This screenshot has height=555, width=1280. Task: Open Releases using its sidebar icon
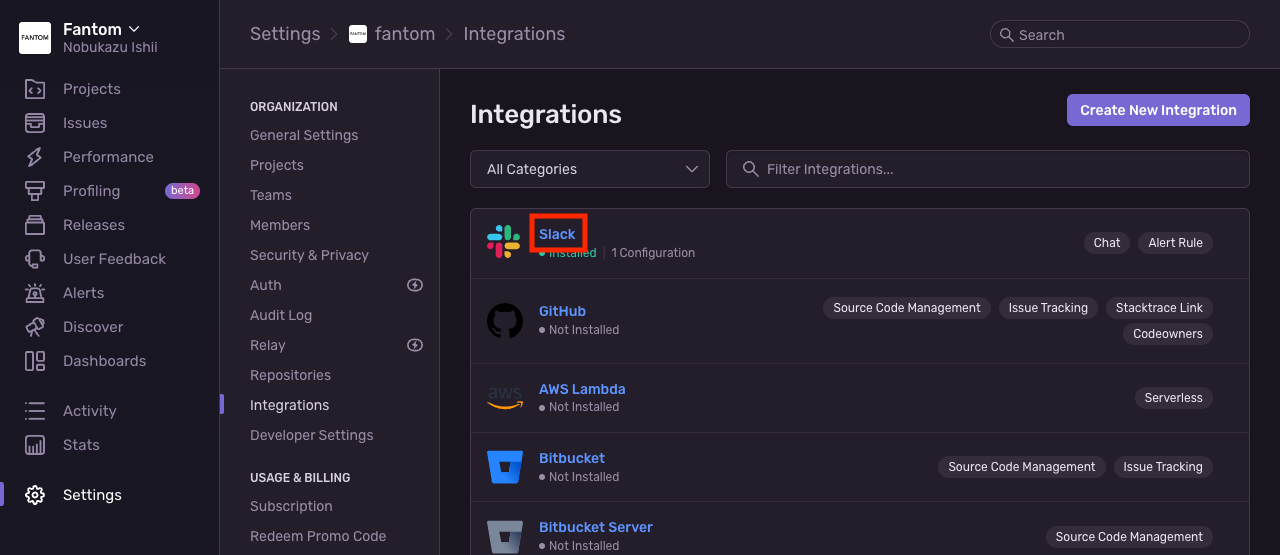click(x=35, y=225)
